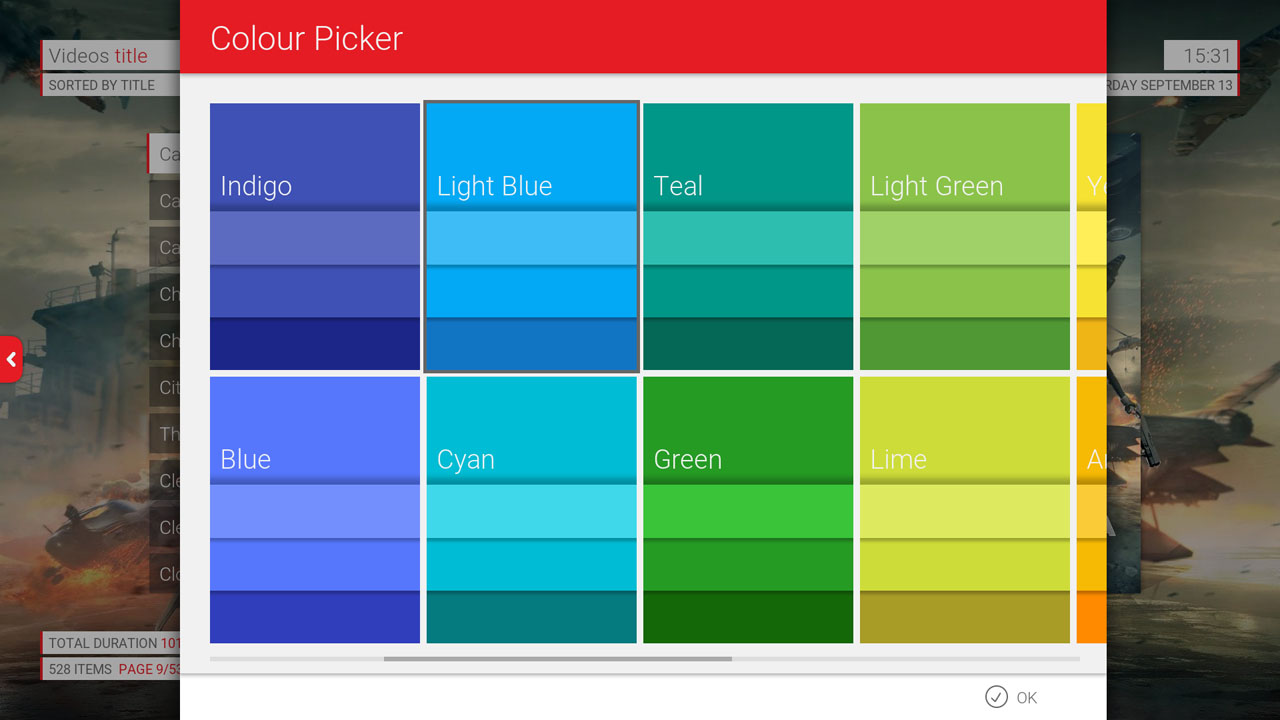Select the Green header swatch

coord(748,430)
